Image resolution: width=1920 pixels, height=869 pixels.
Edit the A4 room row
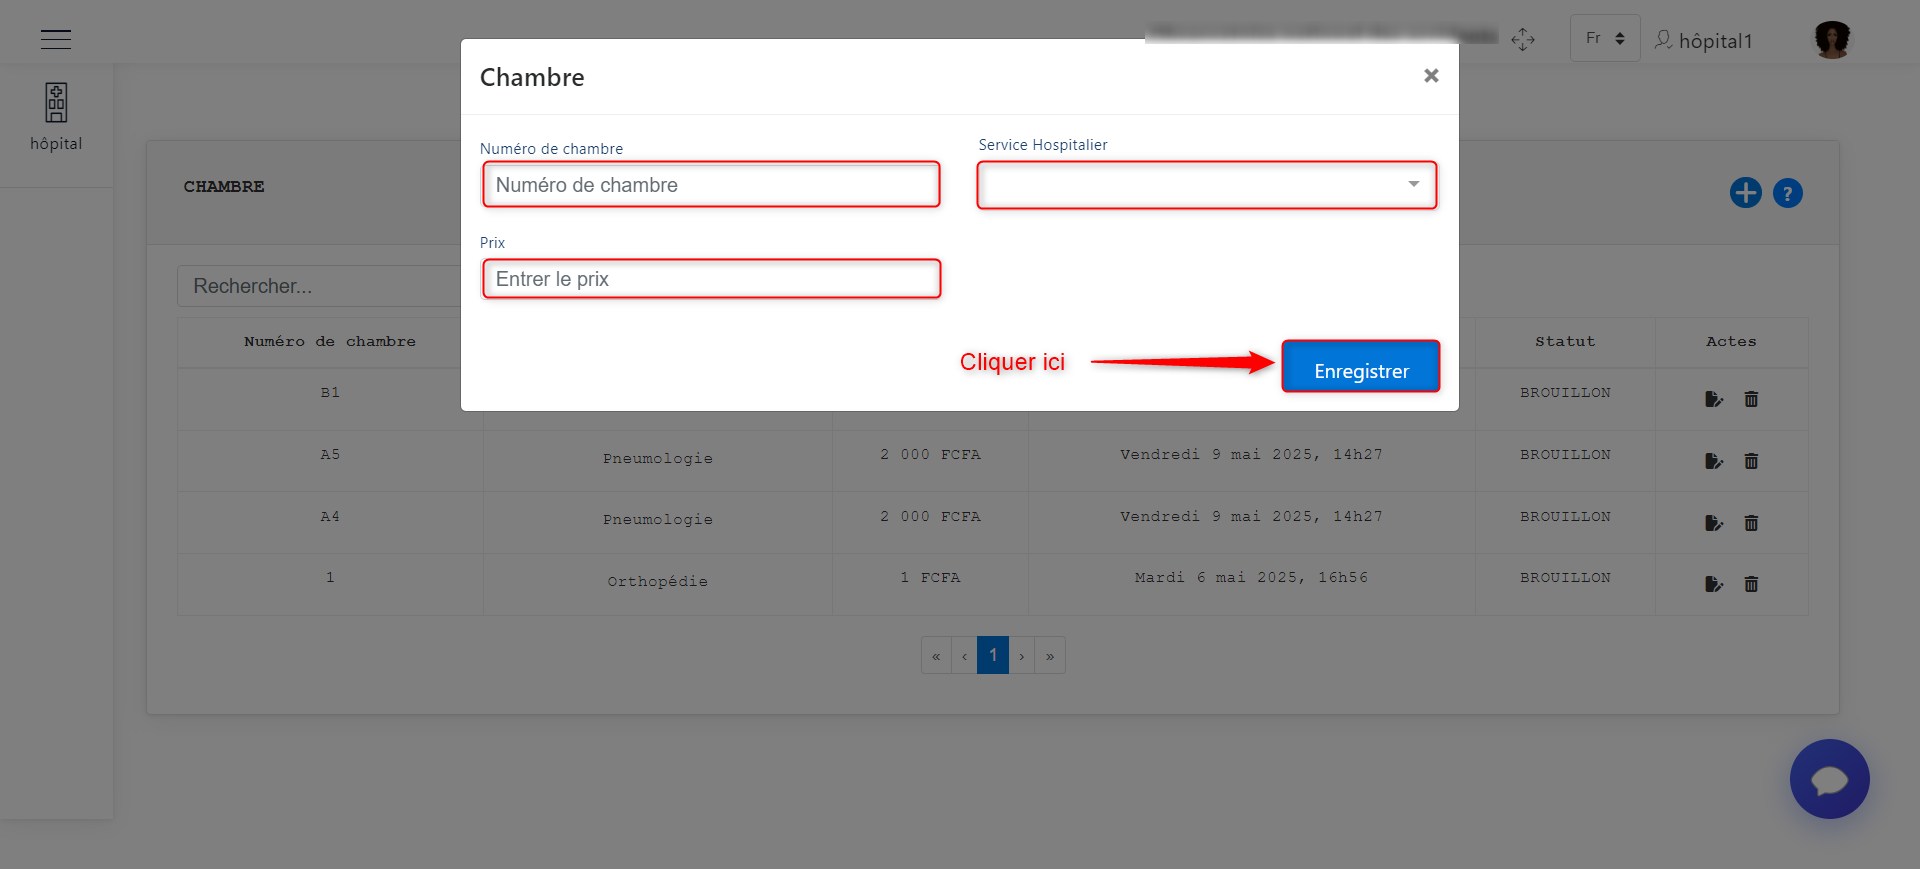coord(1713,523)
